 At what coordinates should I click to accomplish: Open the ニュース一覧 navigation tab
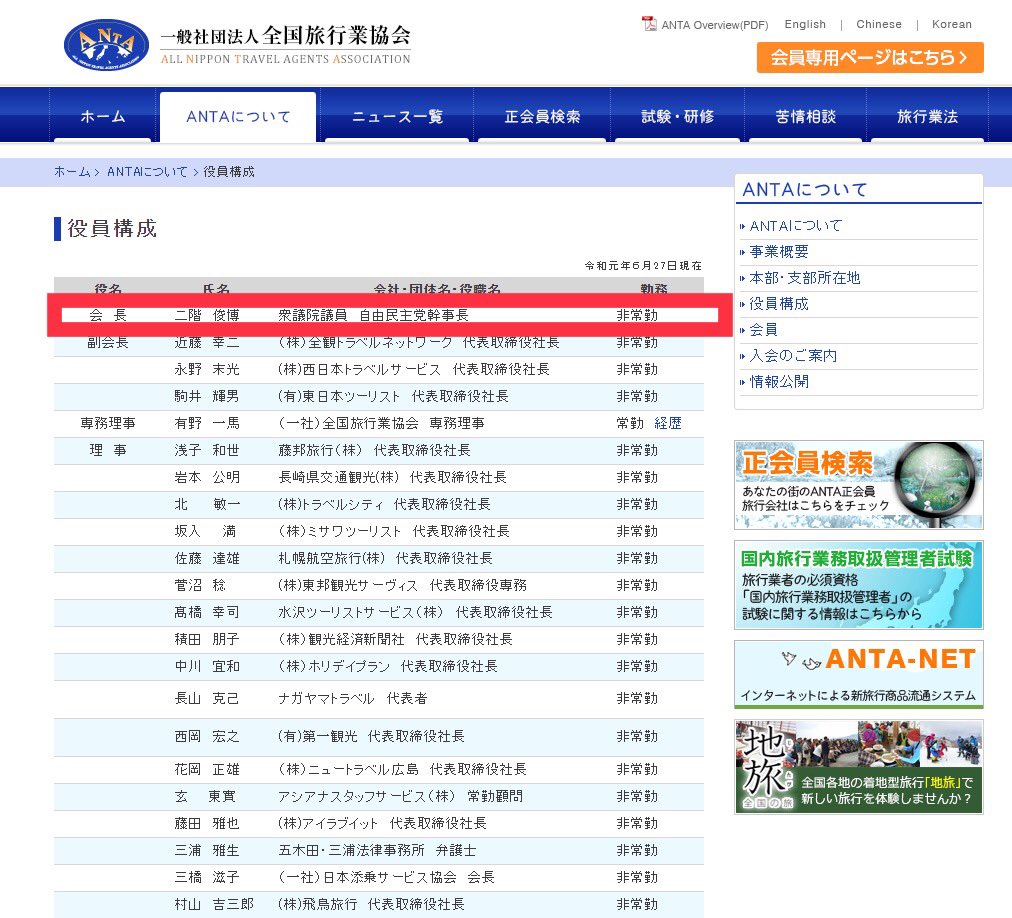click(x=397, y=116)
